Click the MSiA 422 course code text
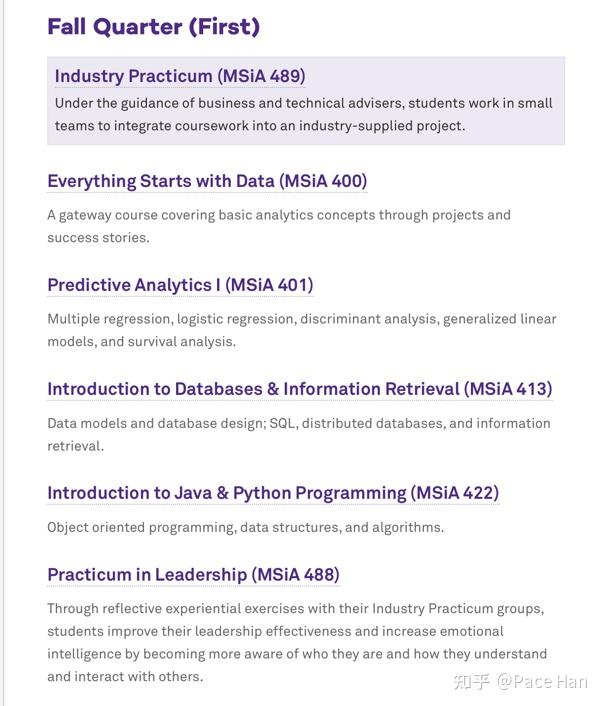 tap(454, 493)
